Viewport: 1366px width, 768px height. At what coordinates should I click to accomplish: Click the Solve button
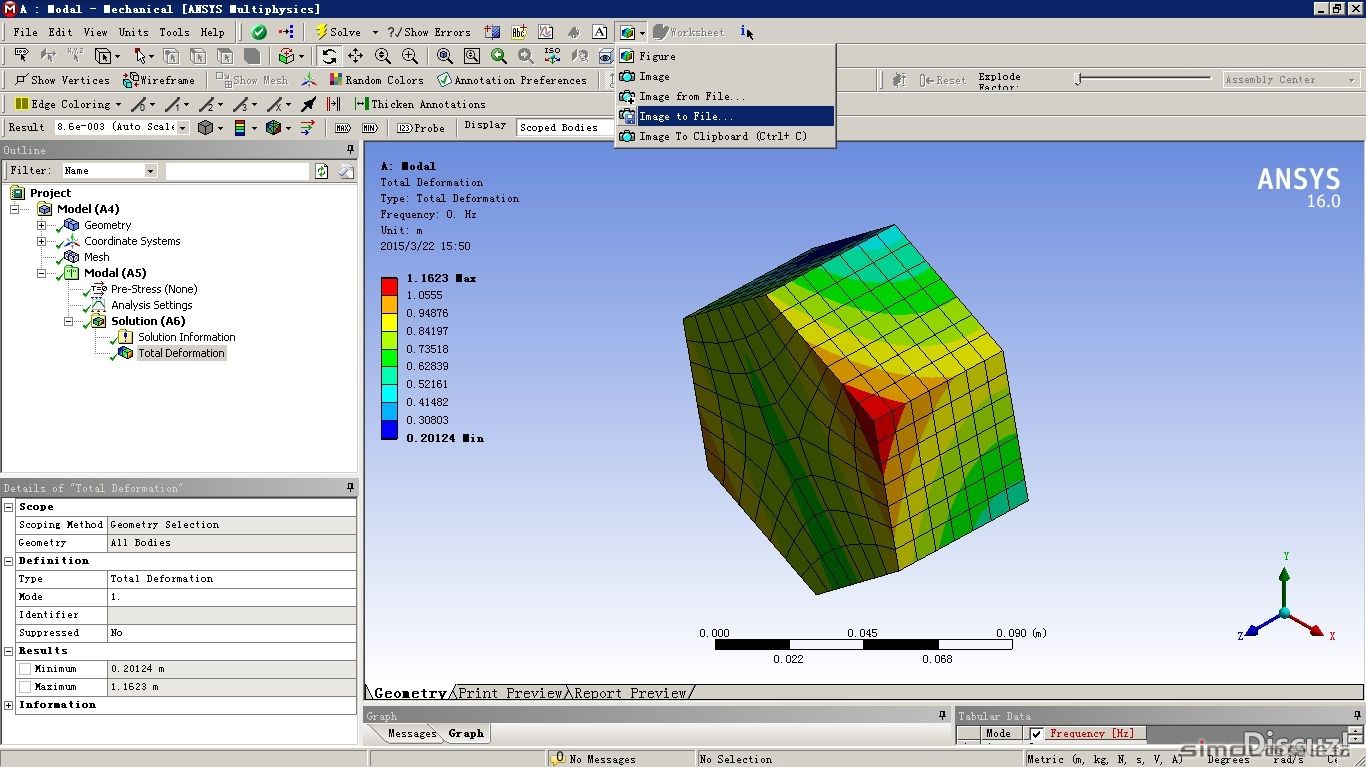[338, 32]
